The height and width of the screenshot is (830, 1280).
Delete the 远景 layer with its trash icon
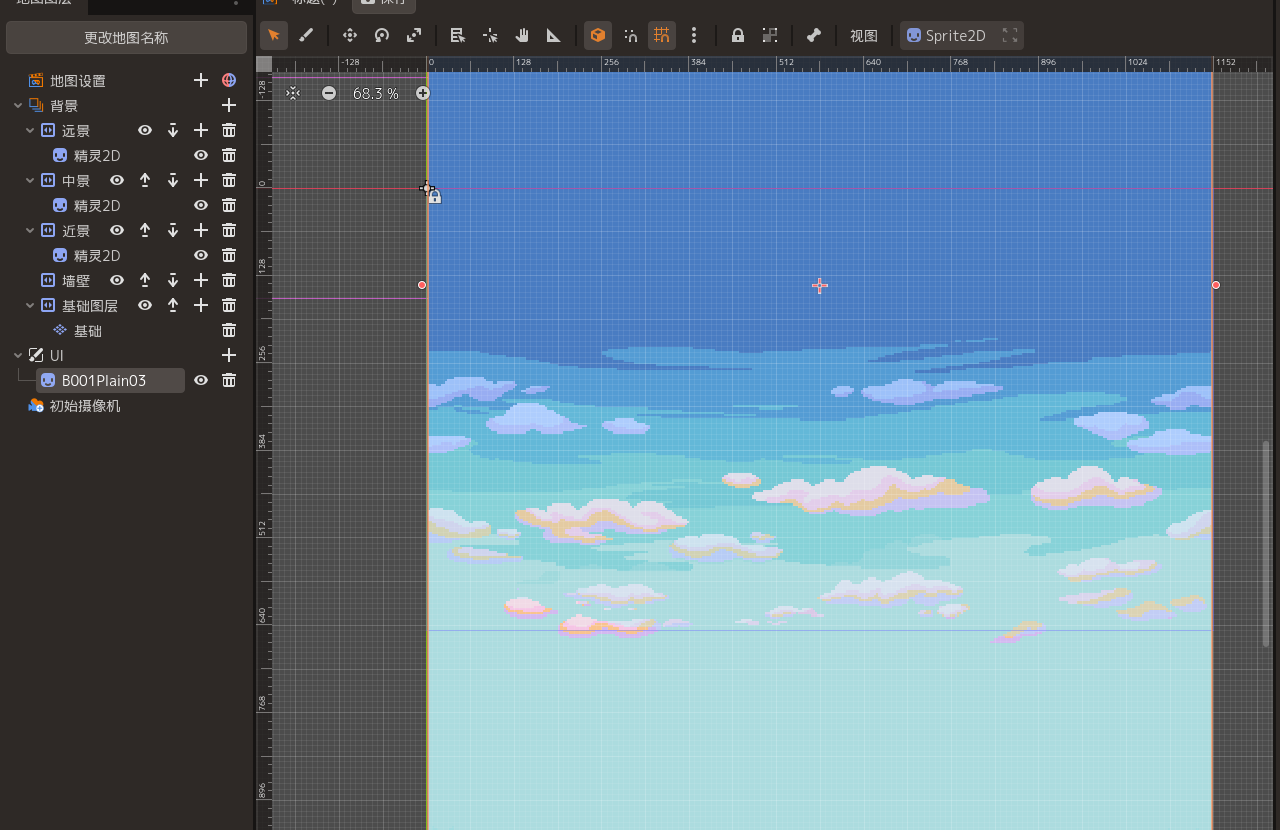coord(229,130)
